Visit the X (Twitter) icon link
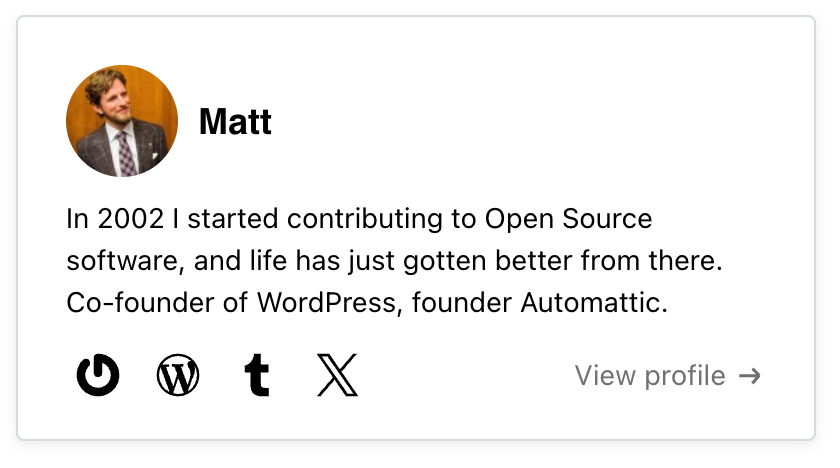 click(337, 376)
